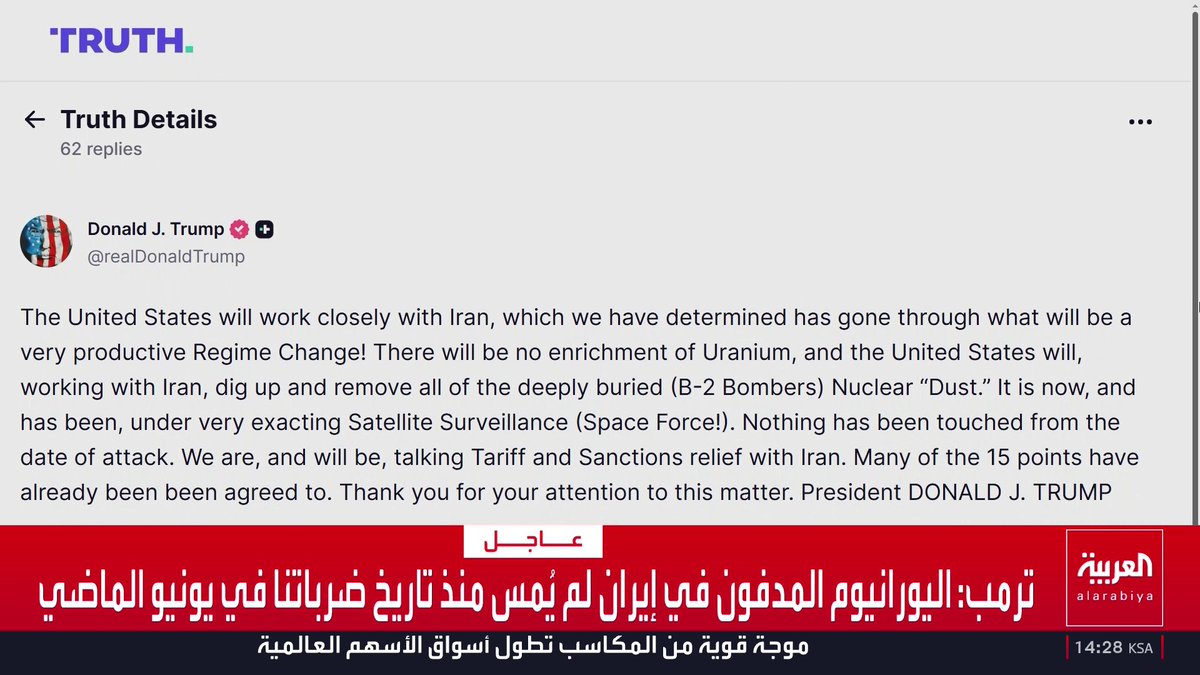1200x675 pixels.
Task: View the 62 replies link
Action: pos(101,149)
